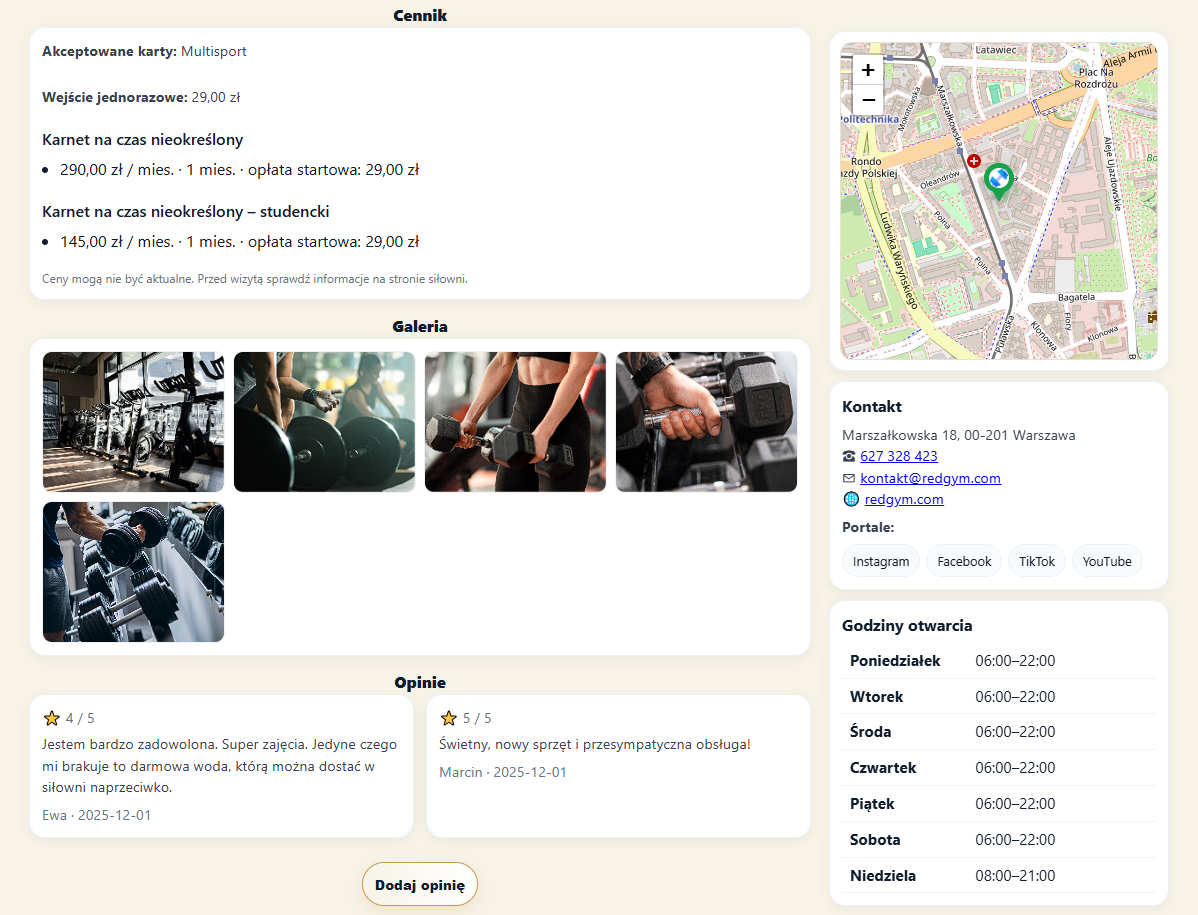Screen dimensions: 1198x915
Task: Open gallery photo of woman holding dumbbells
Action: [x=515, y=422]
